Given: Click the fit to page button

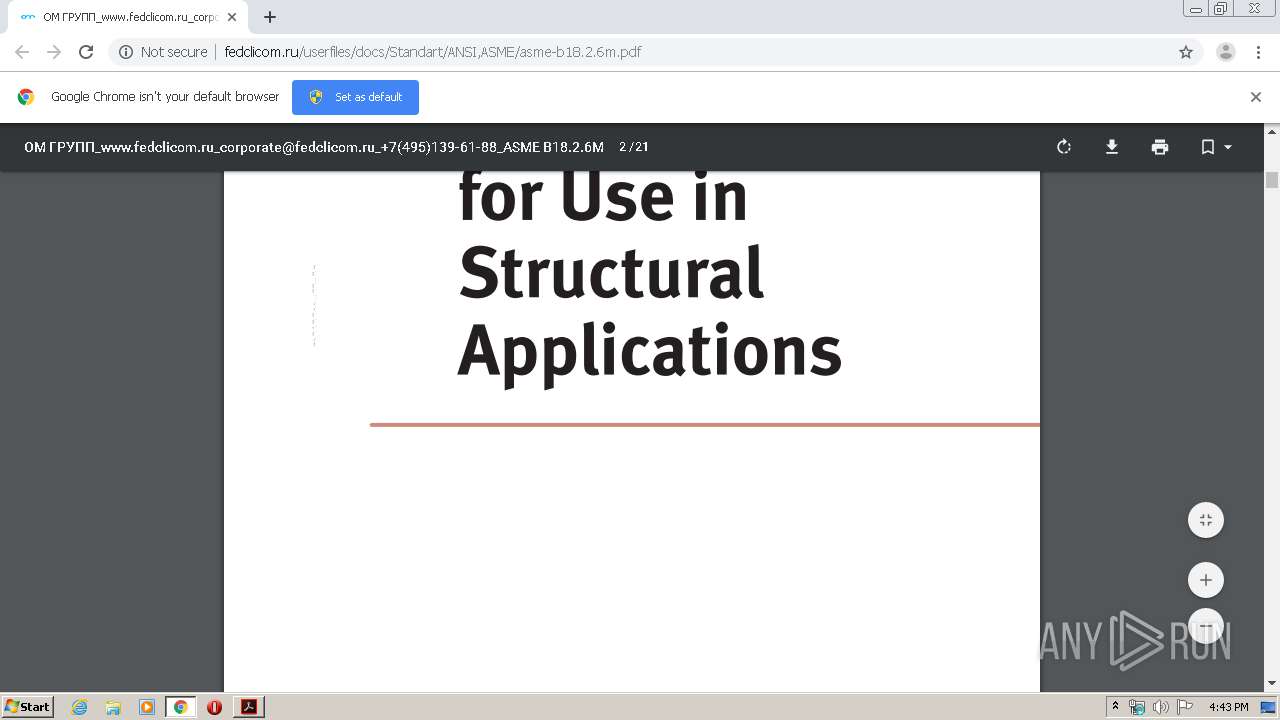Looking at the screenshot, I should click(x=1206, y=520).
